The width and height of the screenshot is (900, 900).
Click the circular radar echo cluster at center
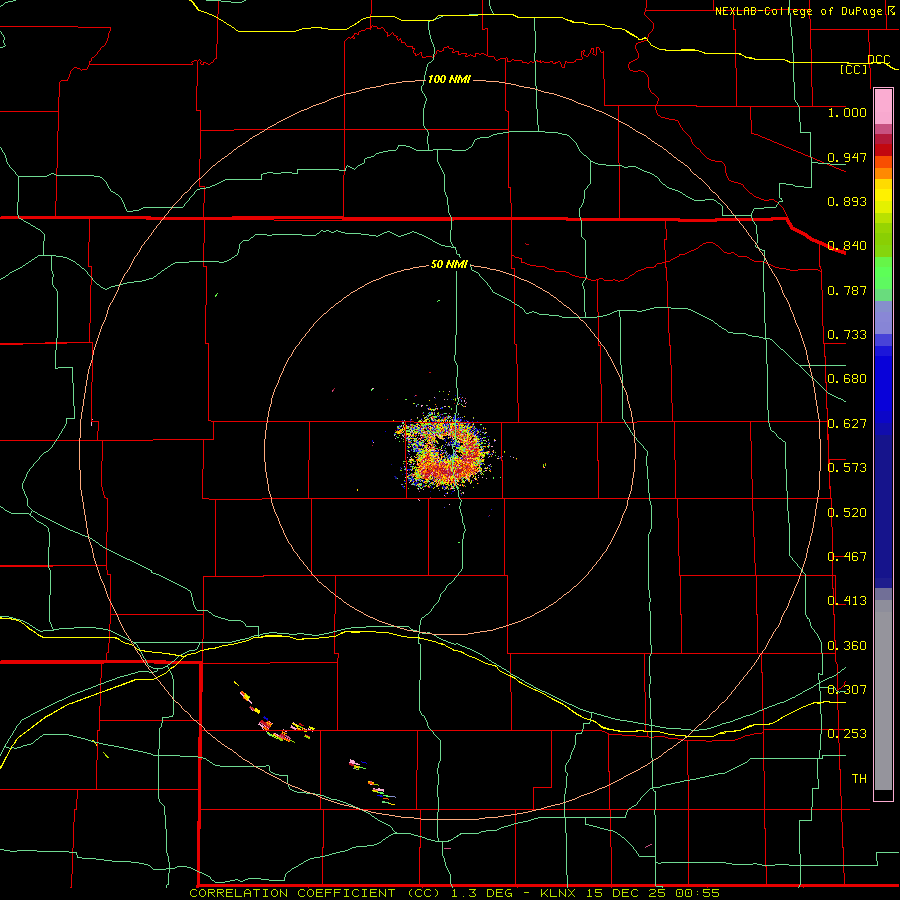coord(447,451)
